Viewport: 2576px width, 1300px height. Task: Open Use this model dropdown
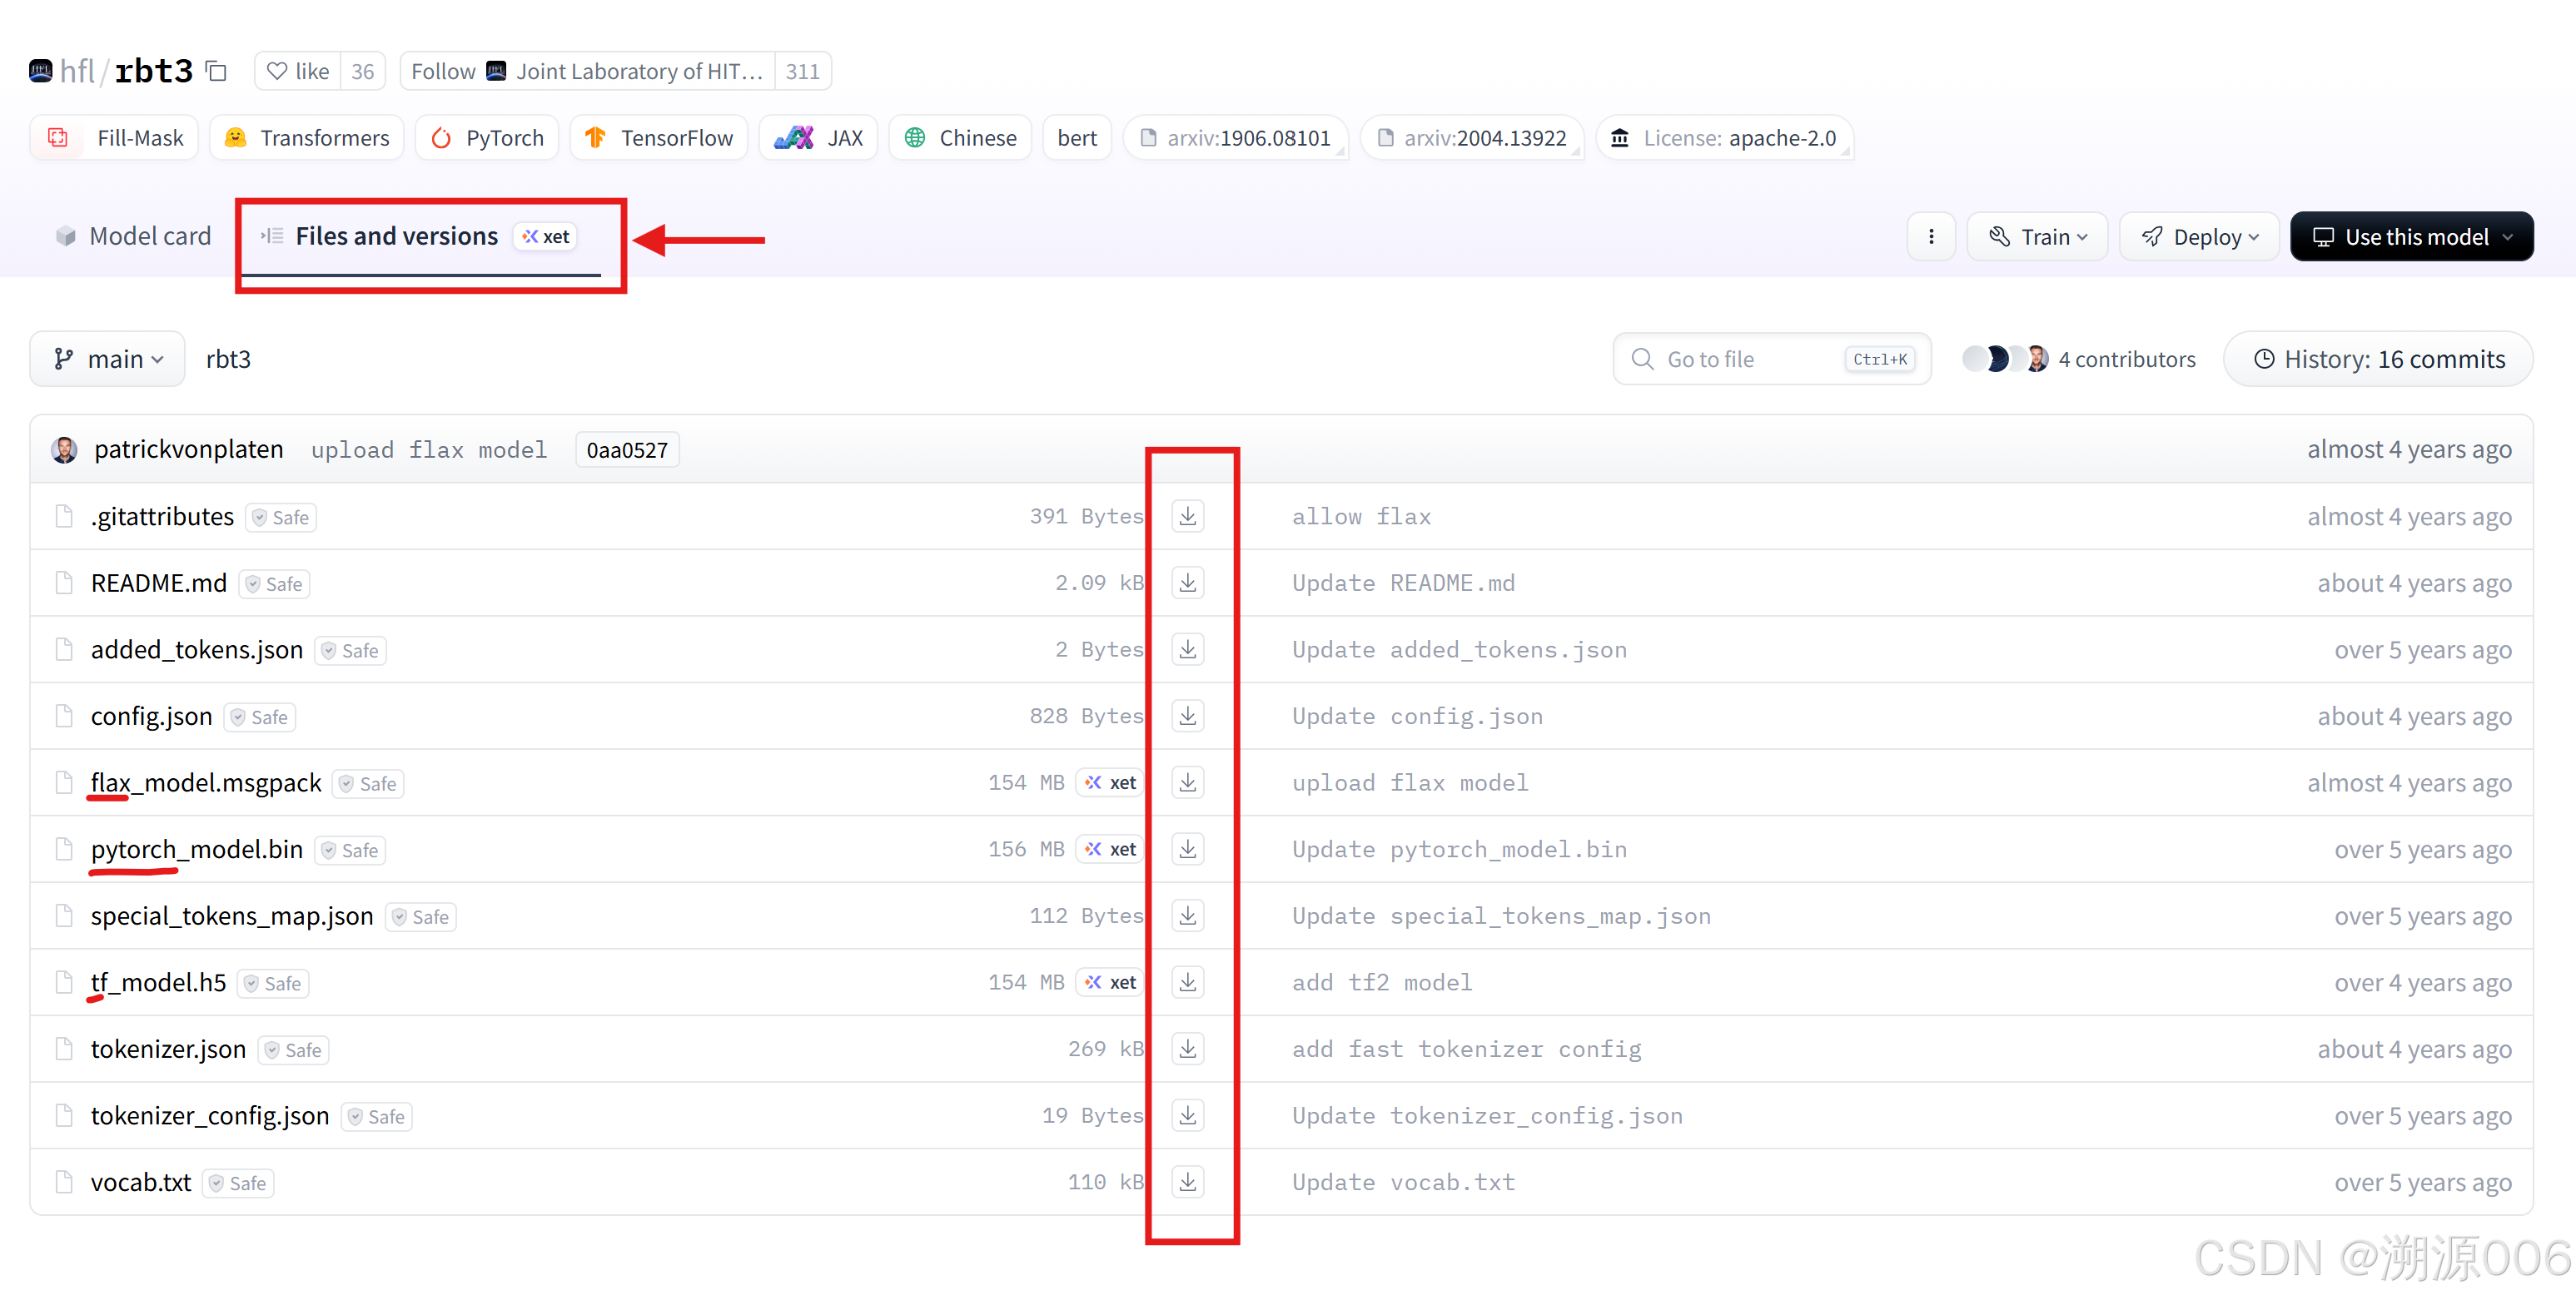point(2411,237)
